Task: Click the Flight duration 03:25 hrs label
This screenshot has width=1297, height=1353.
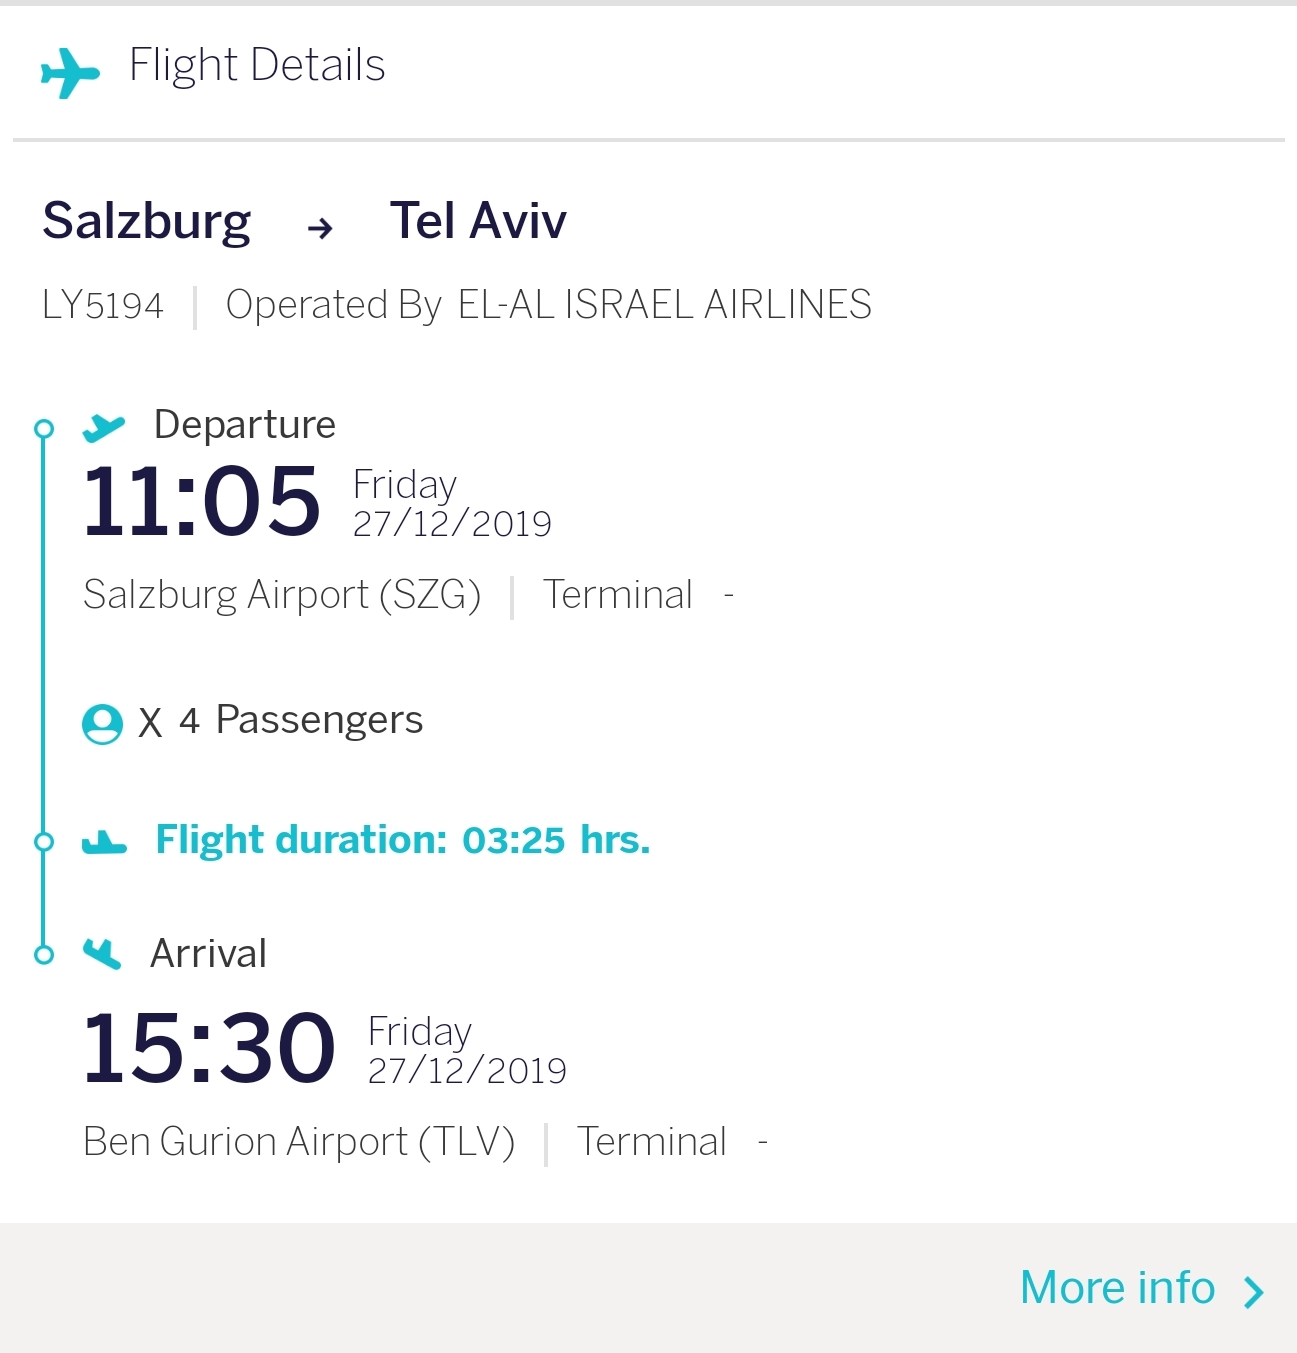Action: click(402, 840)
